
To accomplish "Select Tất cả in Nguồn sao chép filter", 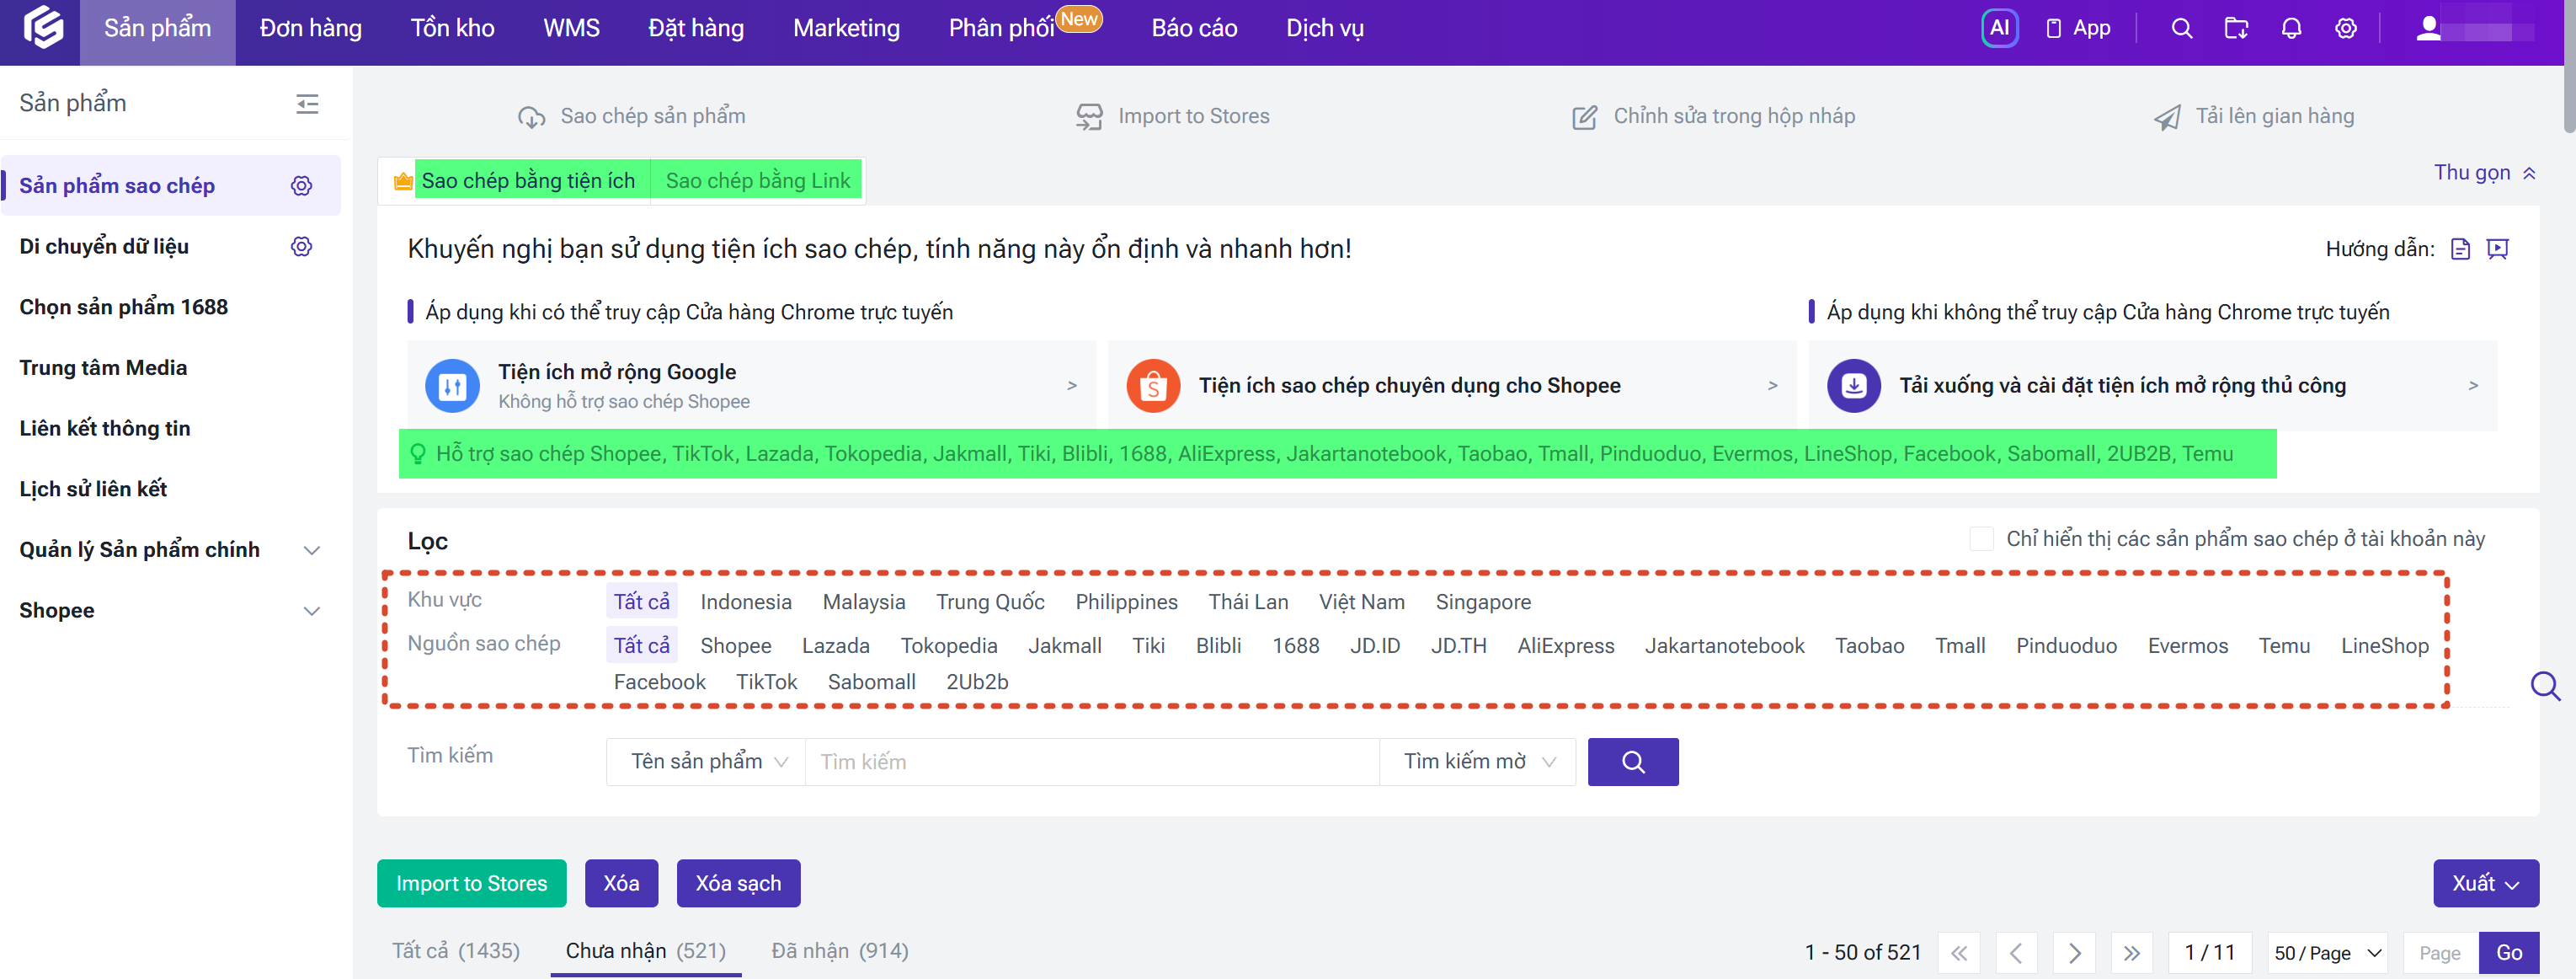I will 641,646.
